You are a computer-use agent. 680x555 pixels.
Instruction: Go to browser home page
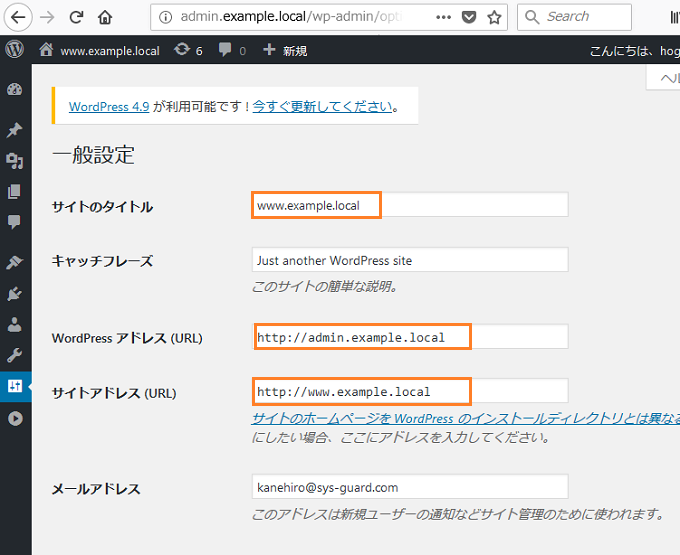click(105, 17)
